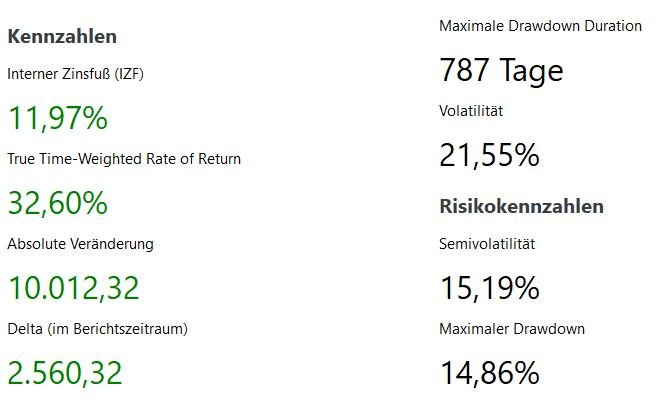
Task: Click the green 11,97% IZF value
Action: coord(58,118)
